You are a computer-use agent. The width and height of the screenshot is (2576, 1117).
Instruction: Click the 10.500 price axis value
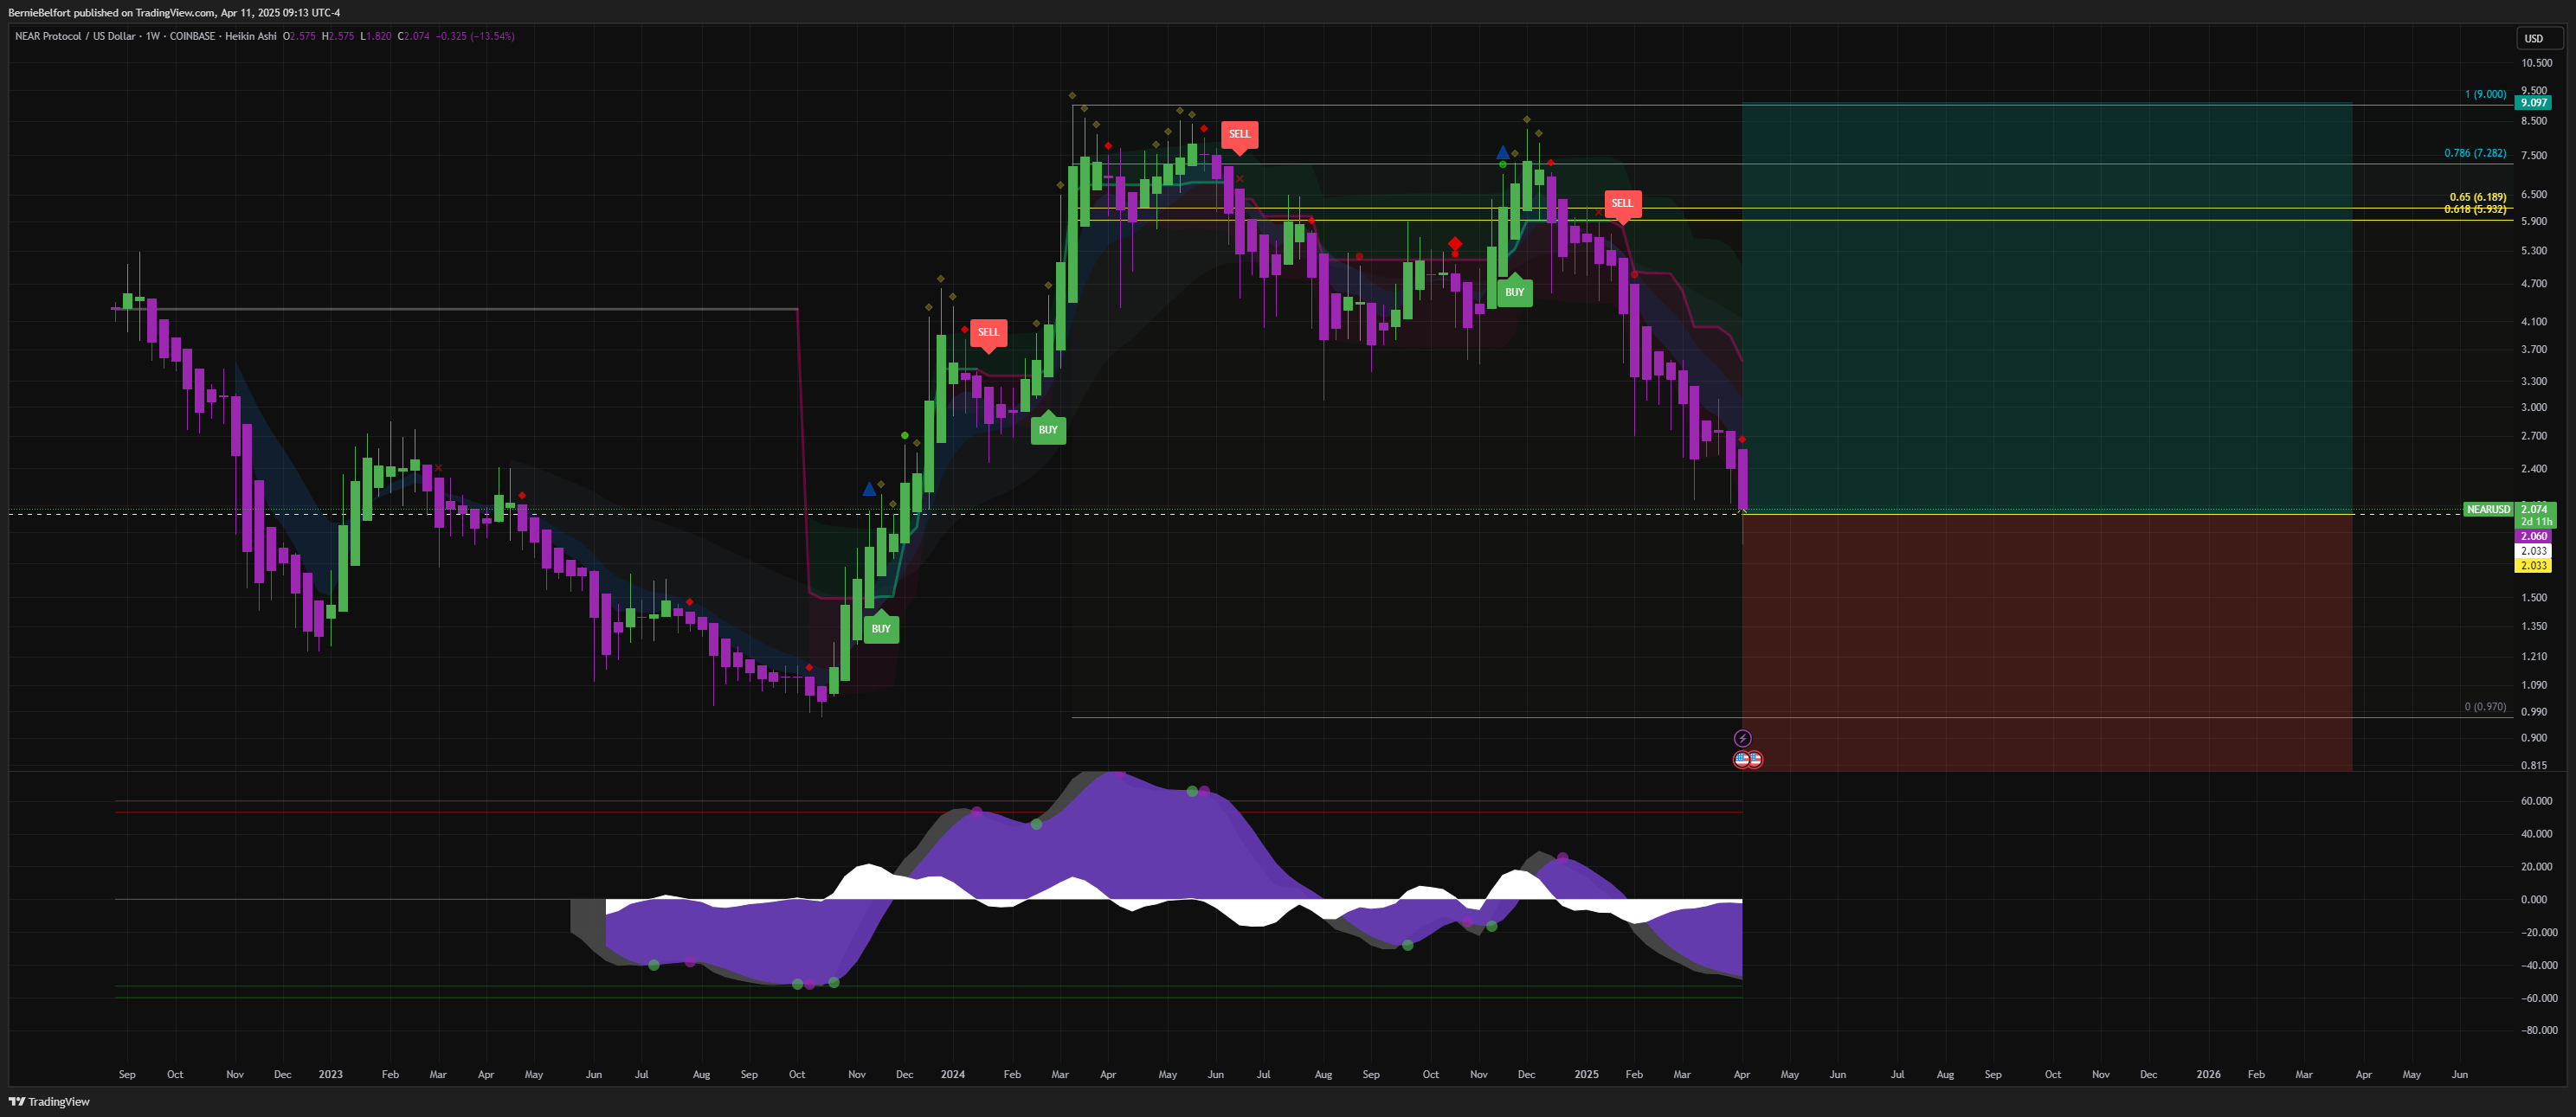coord(2536,63)
